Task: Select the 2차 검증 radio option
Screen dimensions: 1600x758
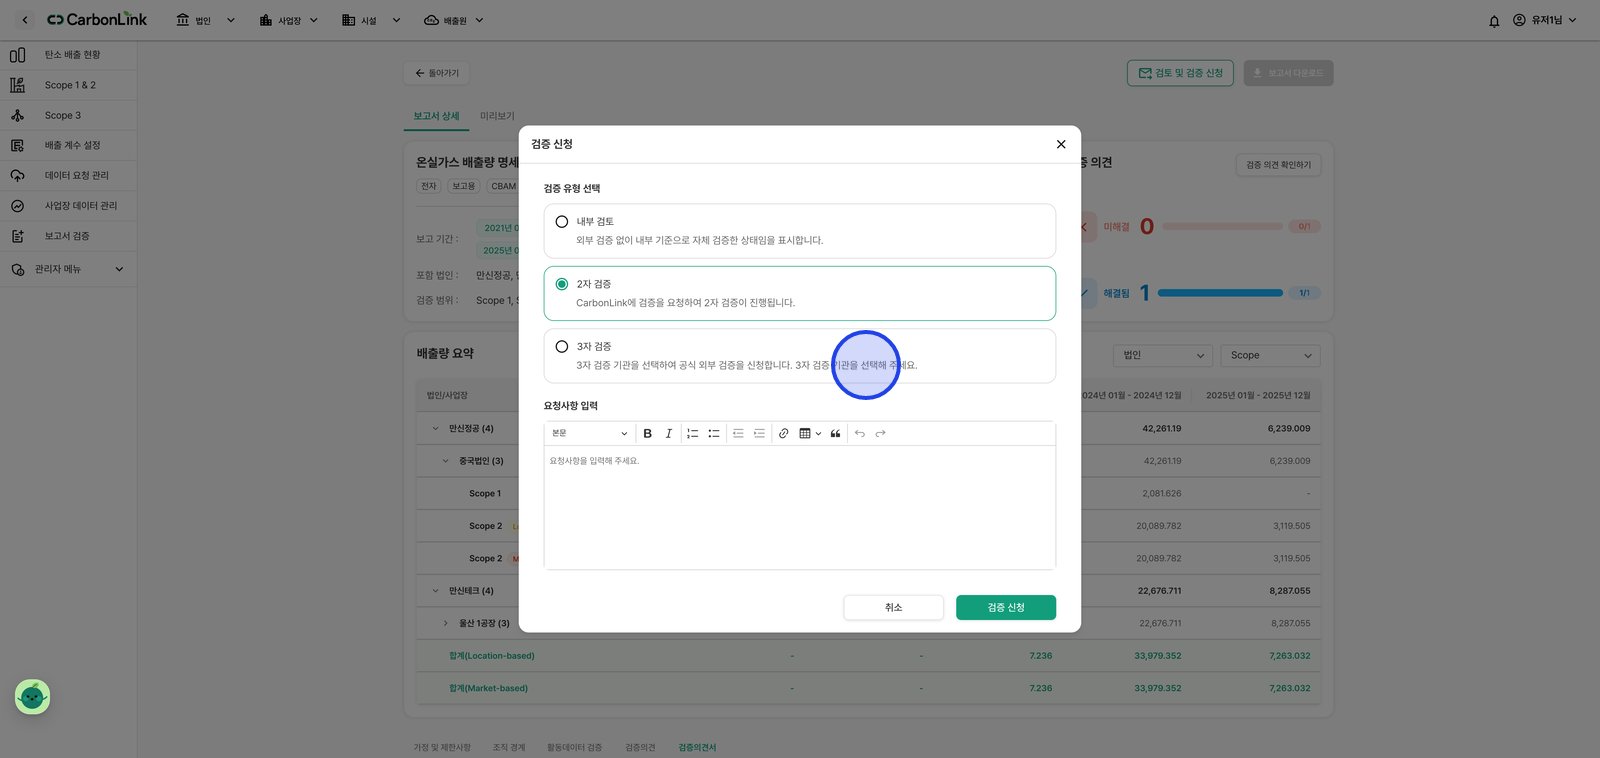Action: (x=562, y=284)
